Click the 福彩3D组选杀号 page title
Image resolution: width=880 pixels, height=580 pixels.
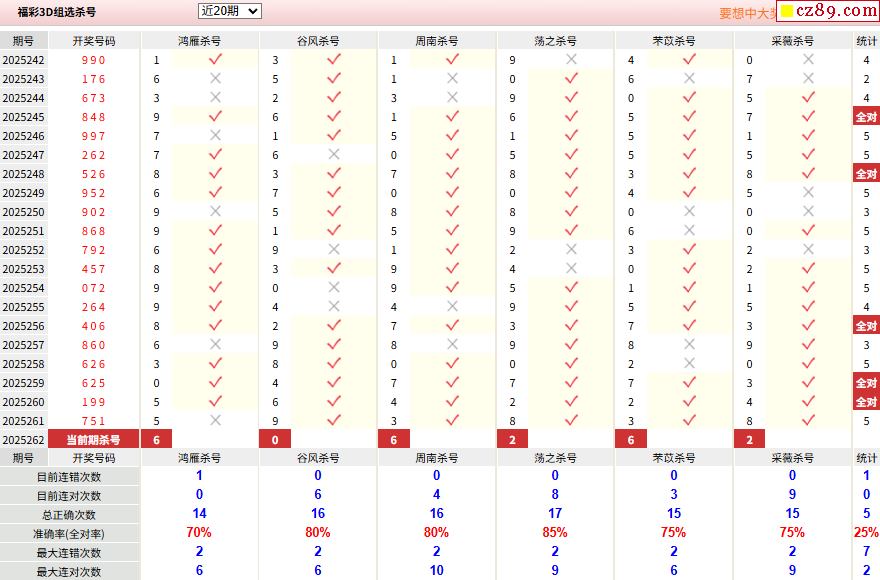point(57,12)
